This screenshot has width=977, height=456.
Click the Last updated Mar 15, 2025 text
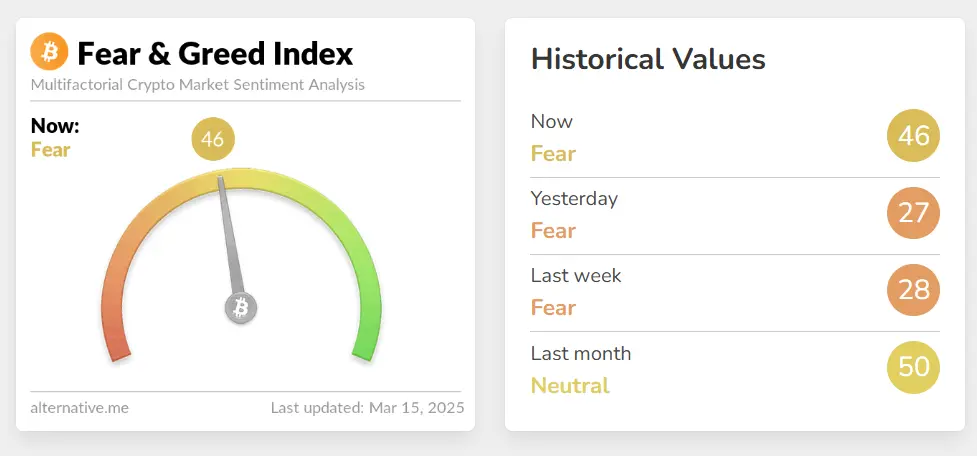point(367,408)
